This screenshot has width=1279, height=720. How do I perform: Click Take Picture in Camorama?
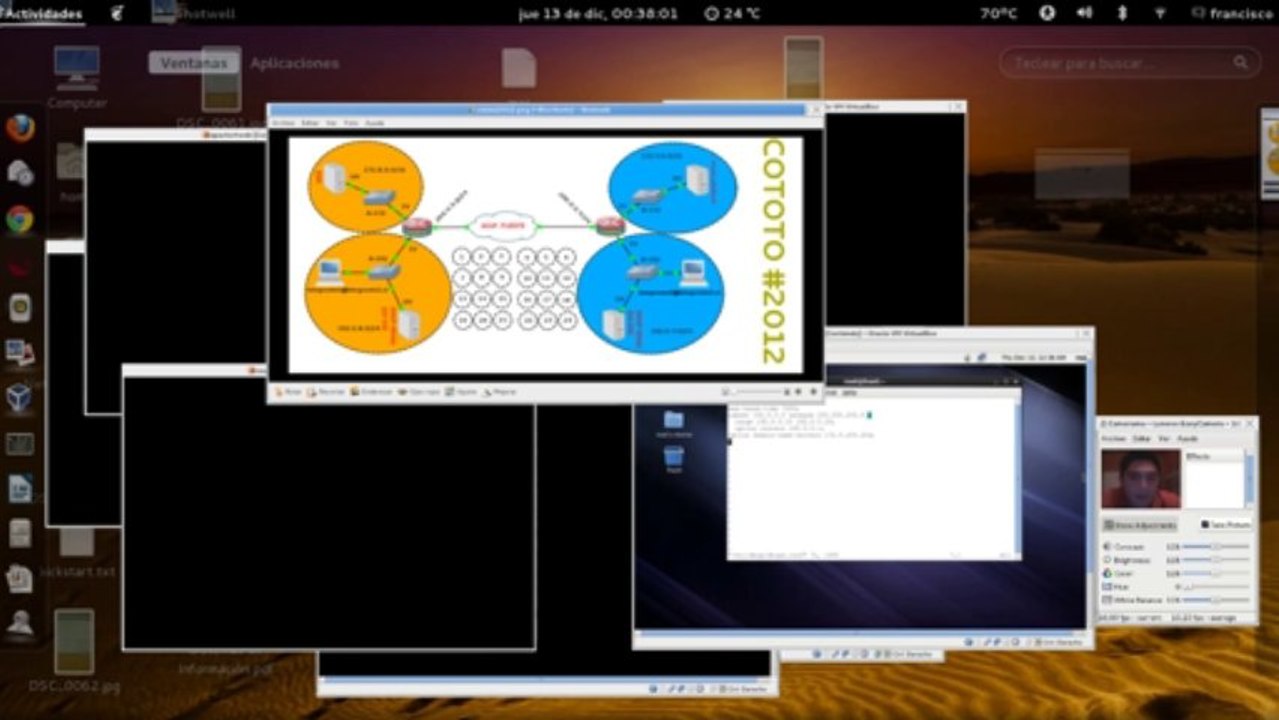pos(1225,524)
